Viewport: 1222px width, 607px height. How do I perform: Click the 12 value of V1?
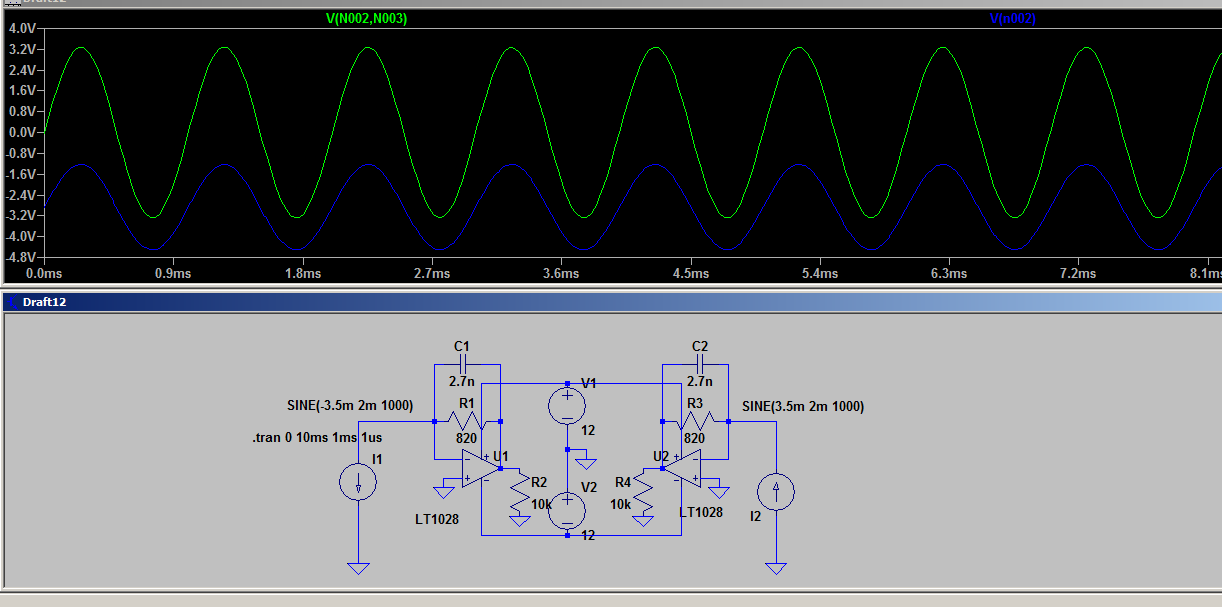tap(589, 430)
